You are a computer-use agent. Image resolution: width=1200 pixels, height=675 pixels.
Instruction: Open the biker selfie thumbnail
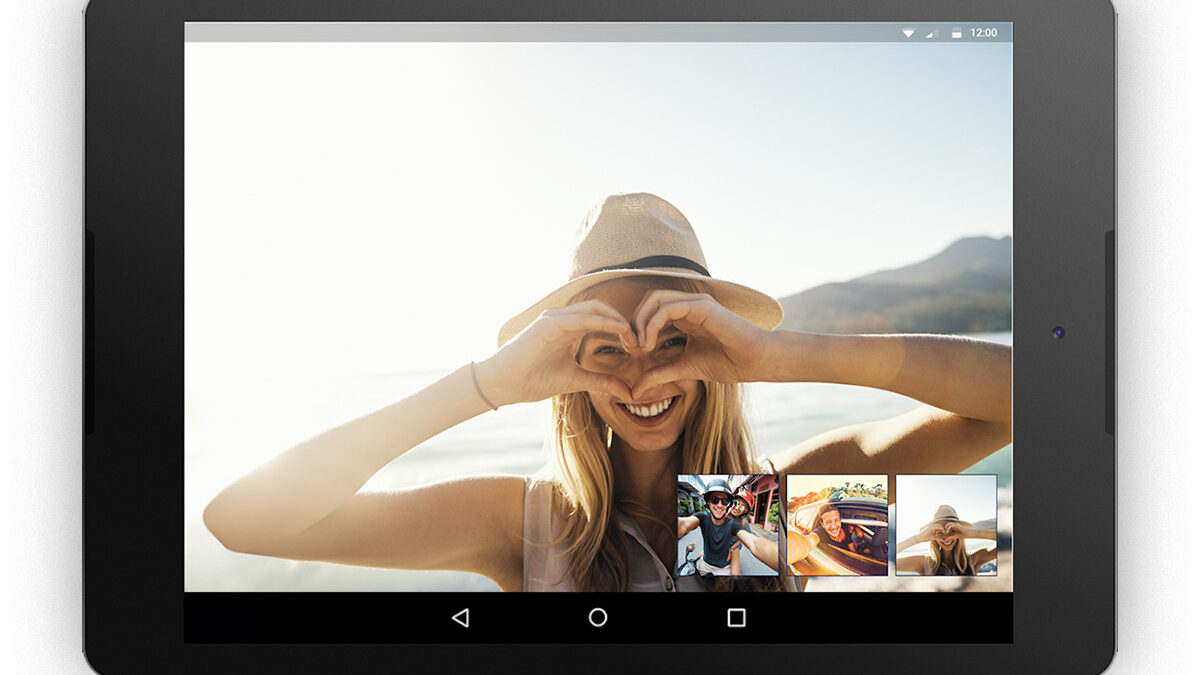[x=728, y=525]
